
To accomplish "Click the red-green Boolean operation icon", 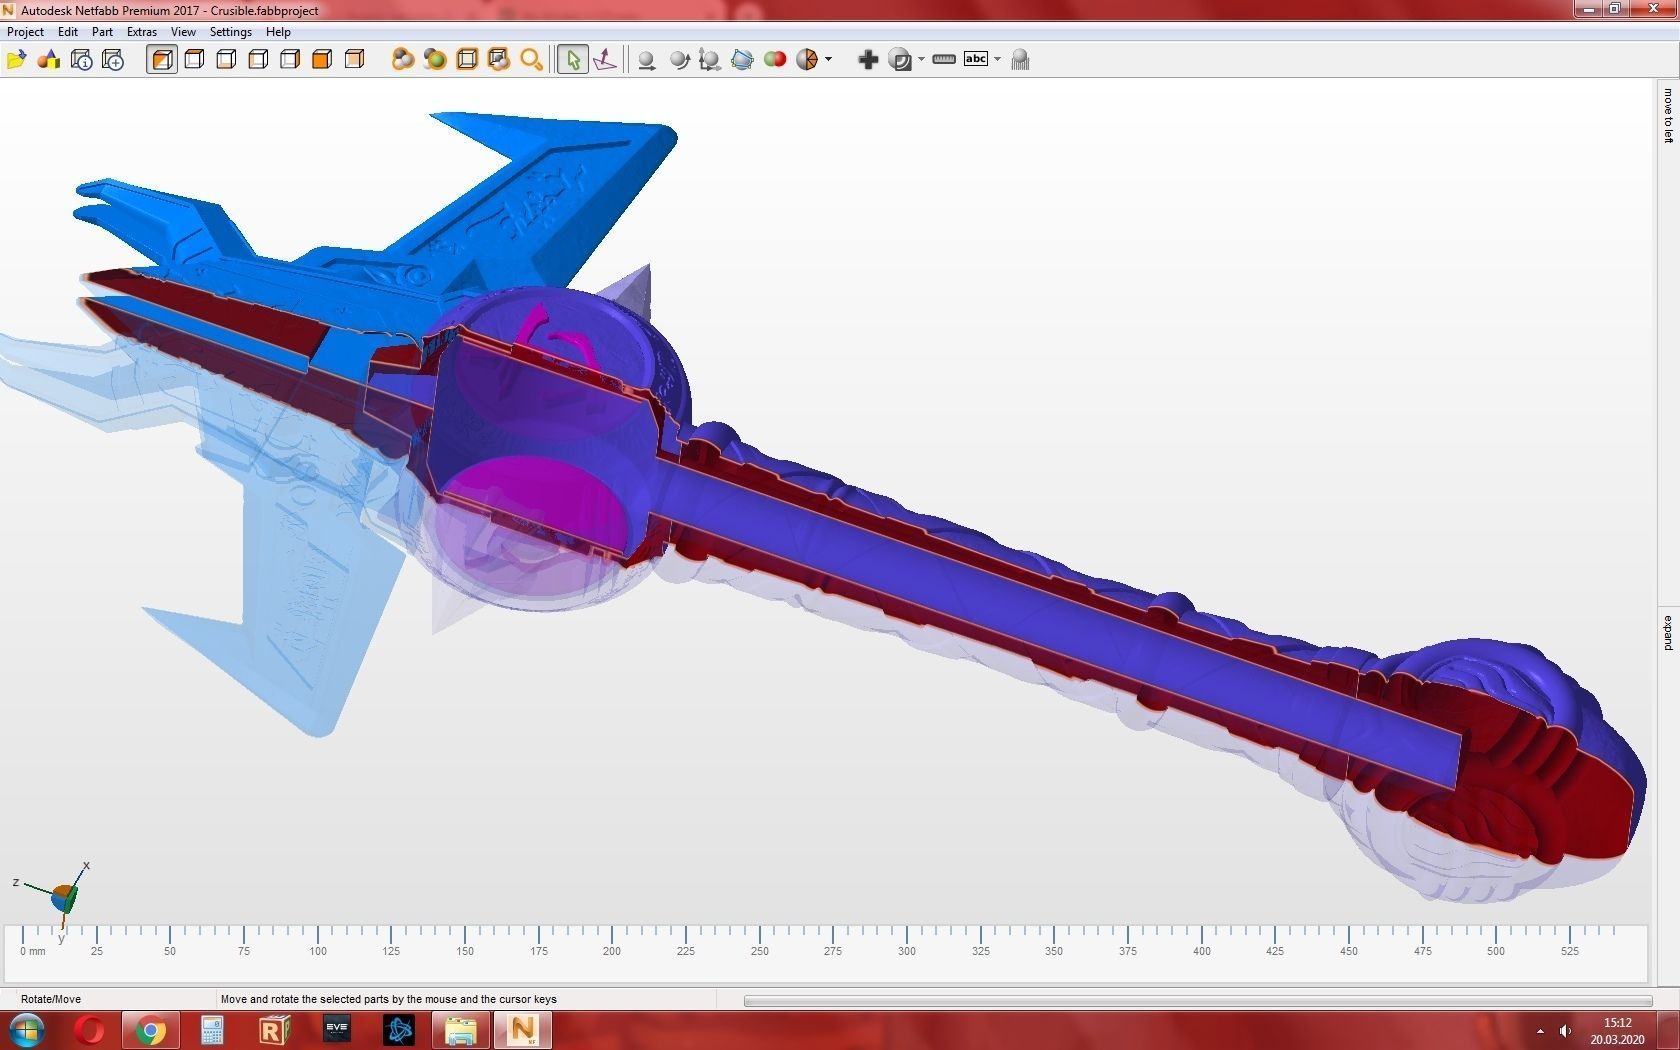I will coord(774,60).
